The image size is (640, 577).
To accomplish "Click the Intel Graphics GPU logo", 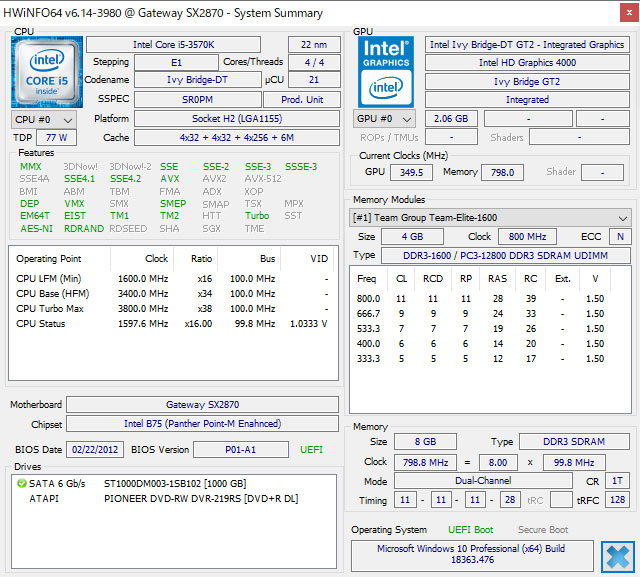I will (x=386, y=72).
